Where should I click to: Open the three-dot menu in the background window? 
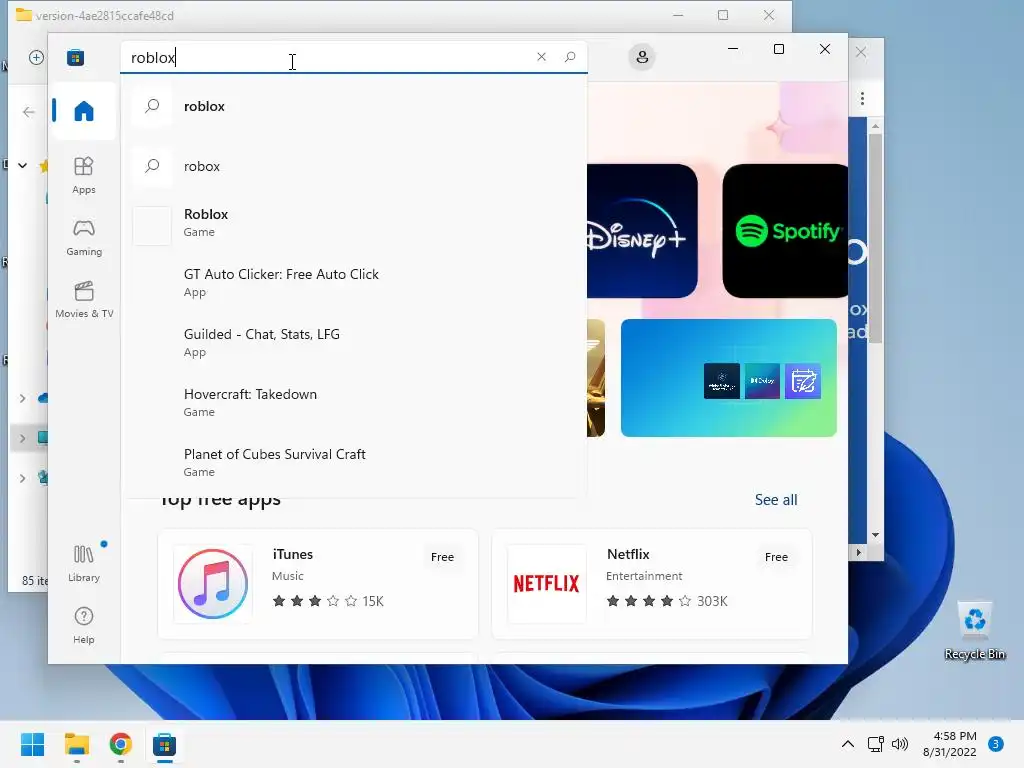tap(863, 99)
